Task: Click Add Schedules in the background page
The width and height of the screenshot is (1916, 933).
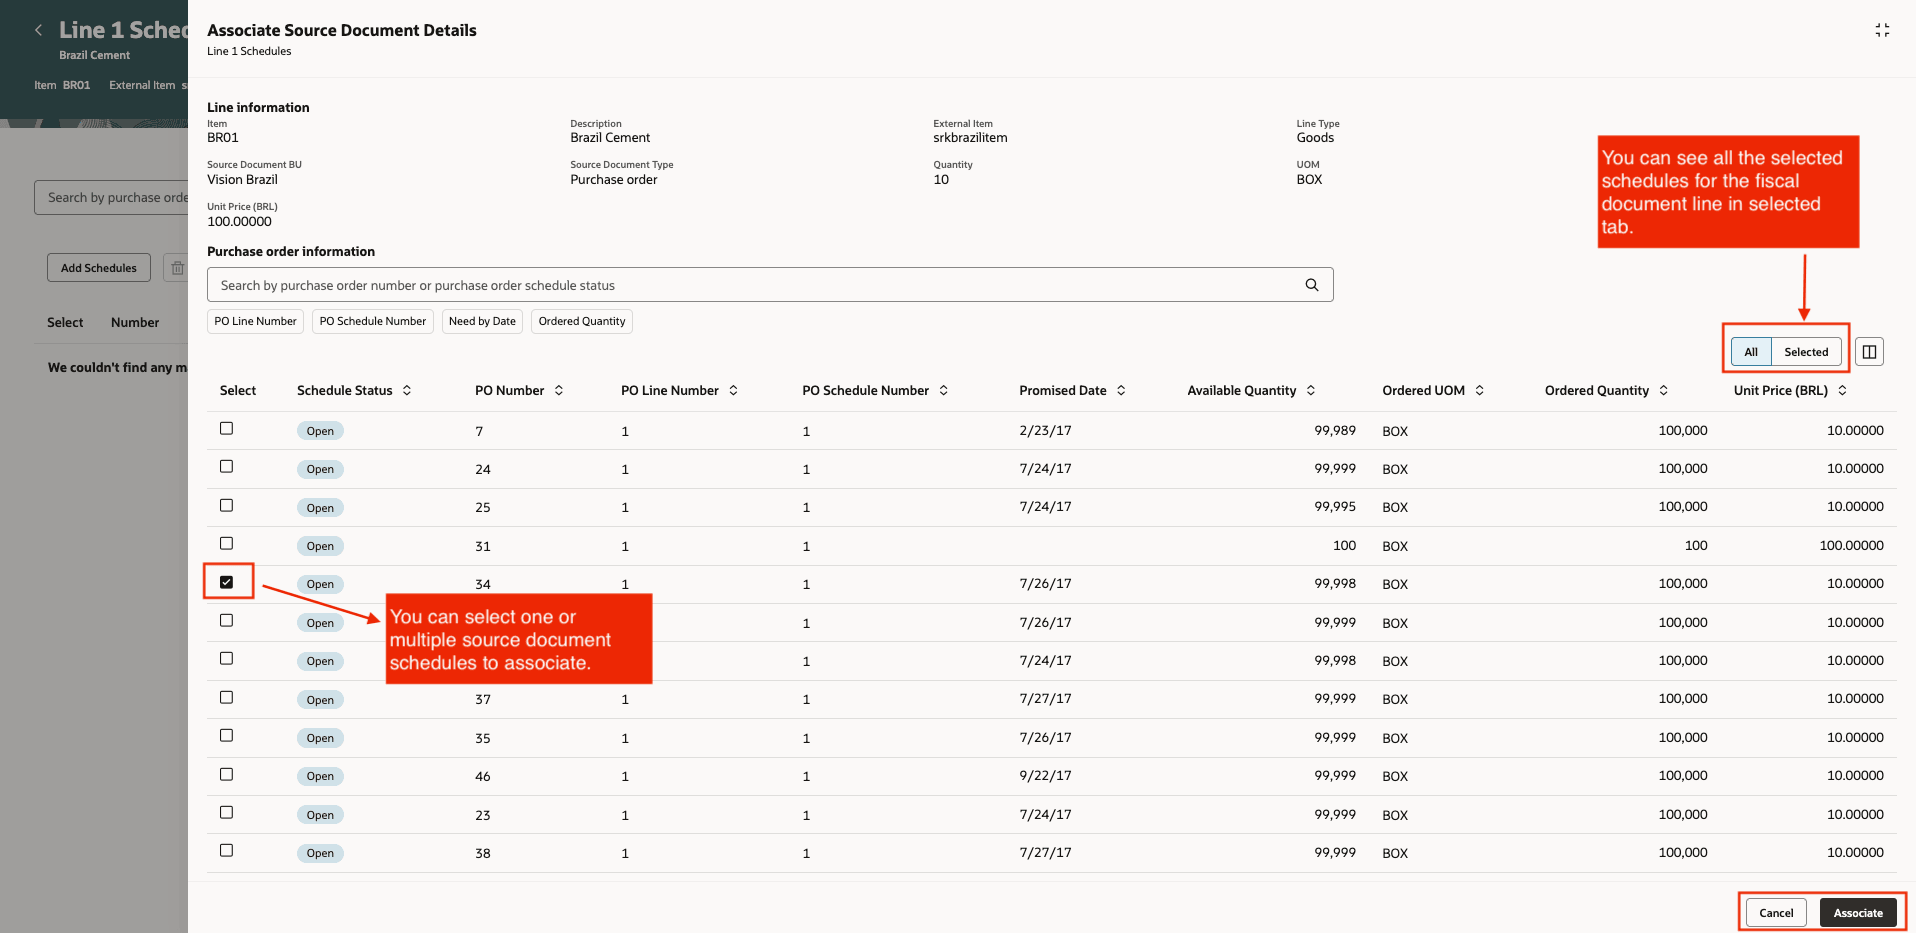Action: tap(99, 268)
